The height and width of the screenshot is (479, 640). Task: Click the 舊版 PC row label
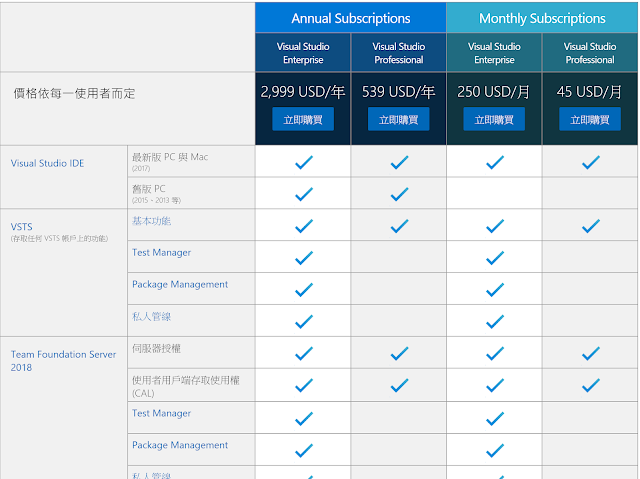tap(149, 189)
